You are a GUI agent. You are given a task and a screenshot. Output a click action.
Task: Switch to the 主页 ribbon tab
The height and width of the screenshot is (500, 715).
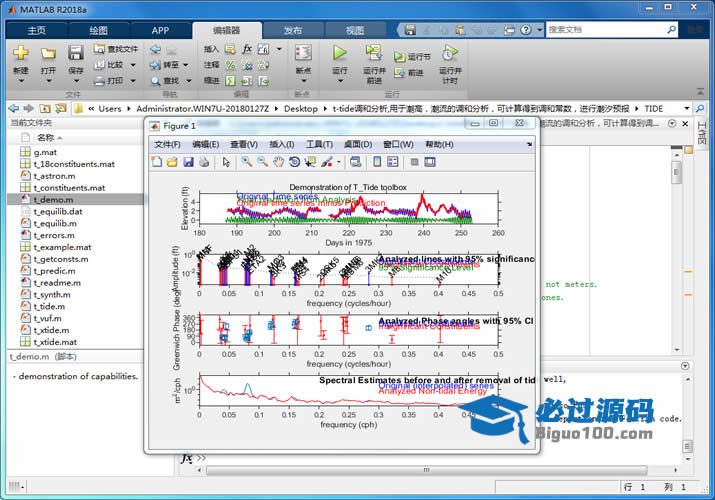[x=36, y=31]
